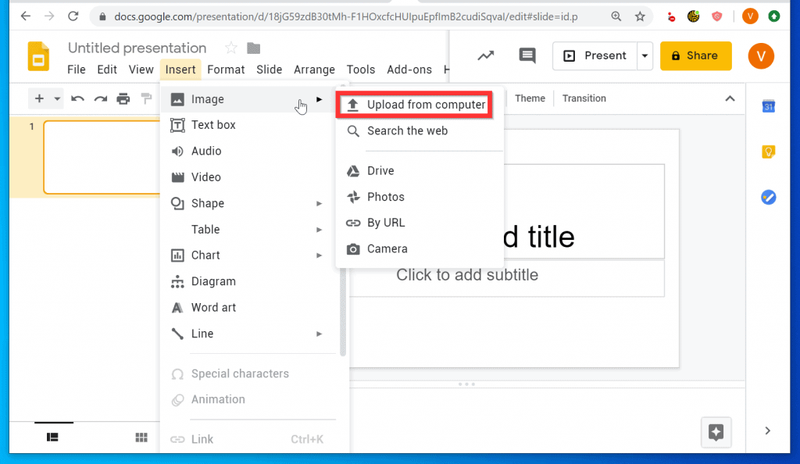The width and height of the screenshot is (800, 464).
Task: Insert image By URL
Action: 419,223
